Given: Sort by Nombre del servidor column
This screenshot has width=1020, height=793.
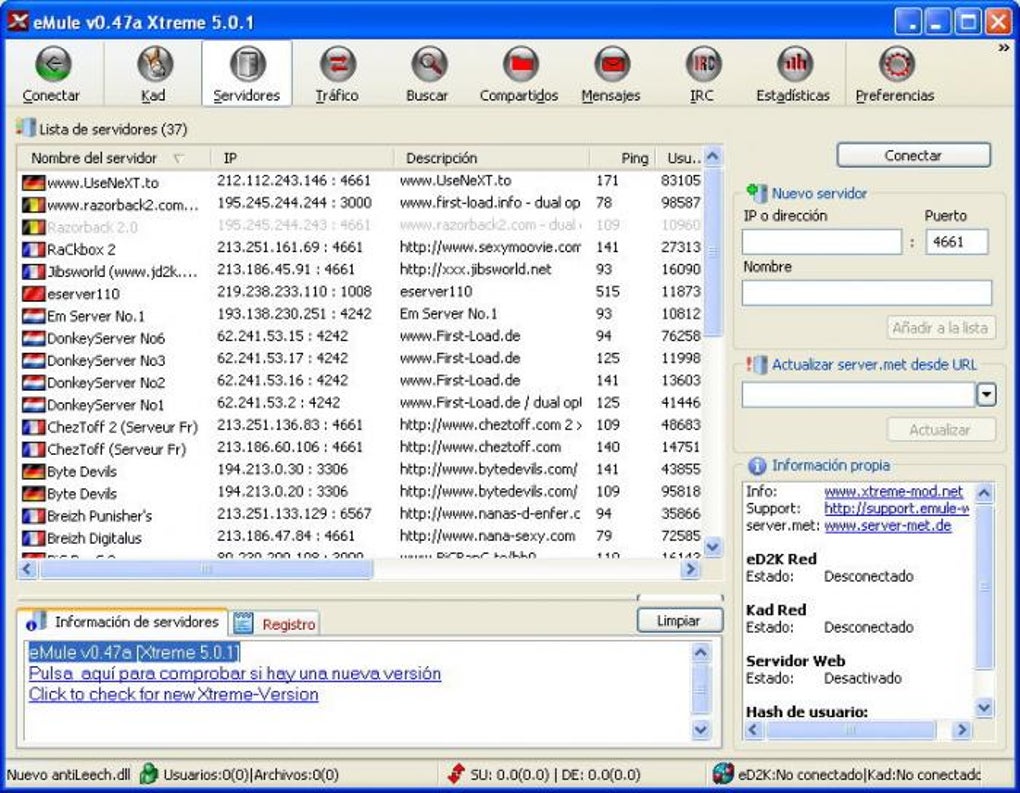Looking at the screenshot, I should (x=94, y=158).
